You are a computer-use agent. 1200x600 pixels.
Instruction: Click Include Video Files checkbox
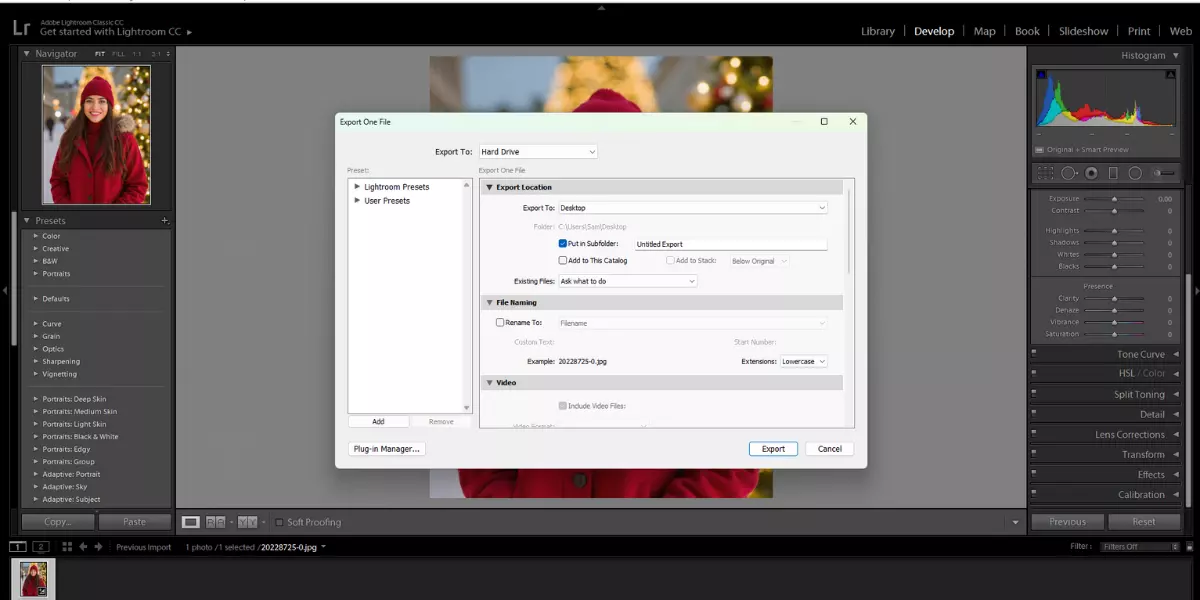[563, 405]
